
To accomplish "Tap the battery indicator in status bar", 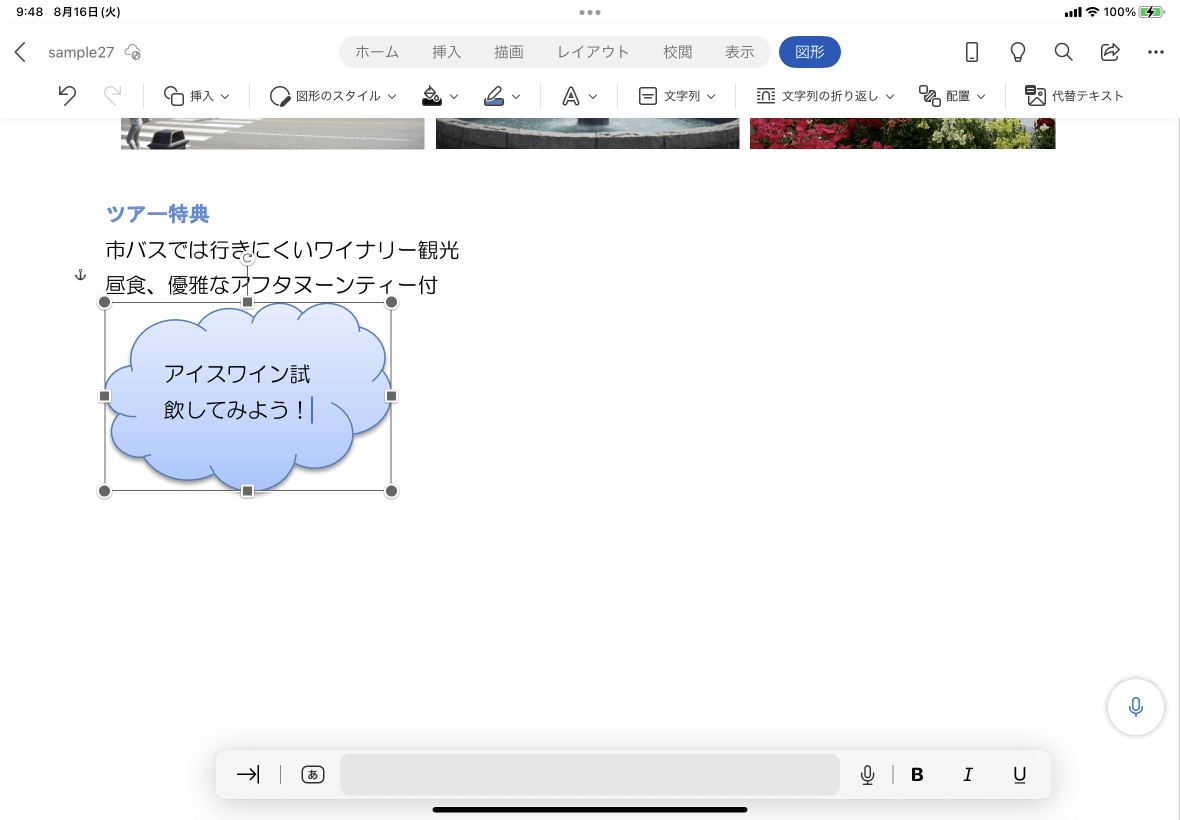I will 1151,12.
